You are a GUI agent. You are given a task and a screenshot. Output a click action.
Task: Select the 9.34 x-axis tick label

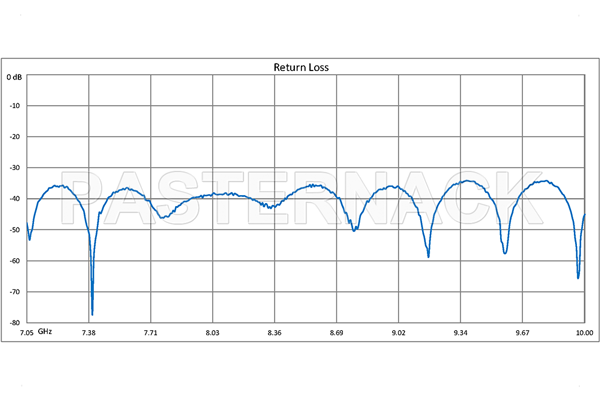click(460, 331)
